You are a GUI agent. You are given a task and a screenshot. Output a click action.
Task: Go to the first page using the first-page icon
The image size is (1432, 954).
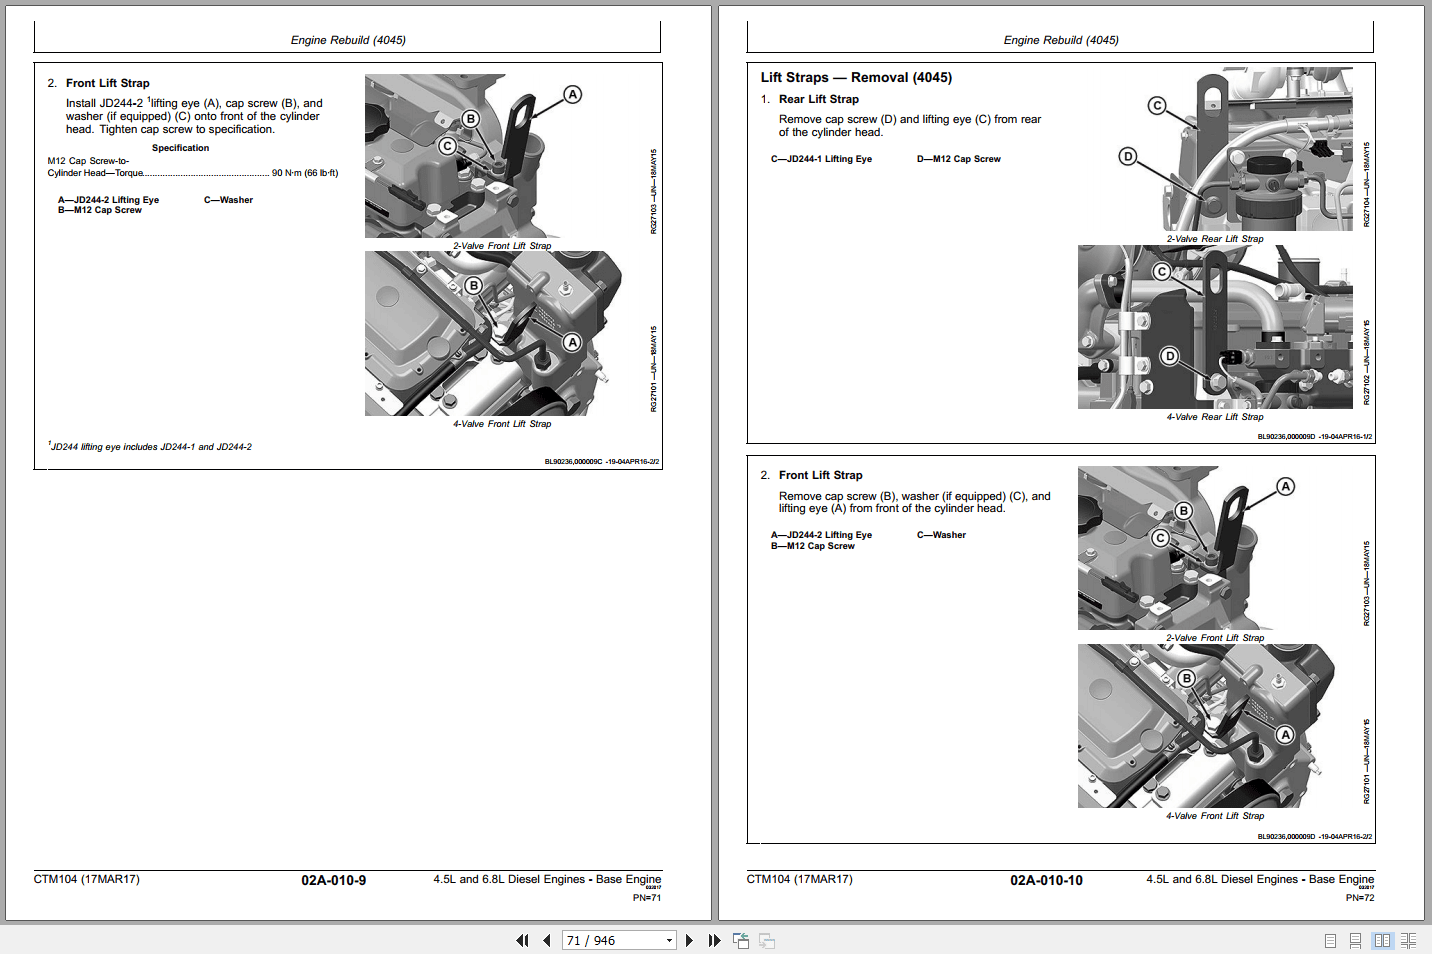pos(522,940)
